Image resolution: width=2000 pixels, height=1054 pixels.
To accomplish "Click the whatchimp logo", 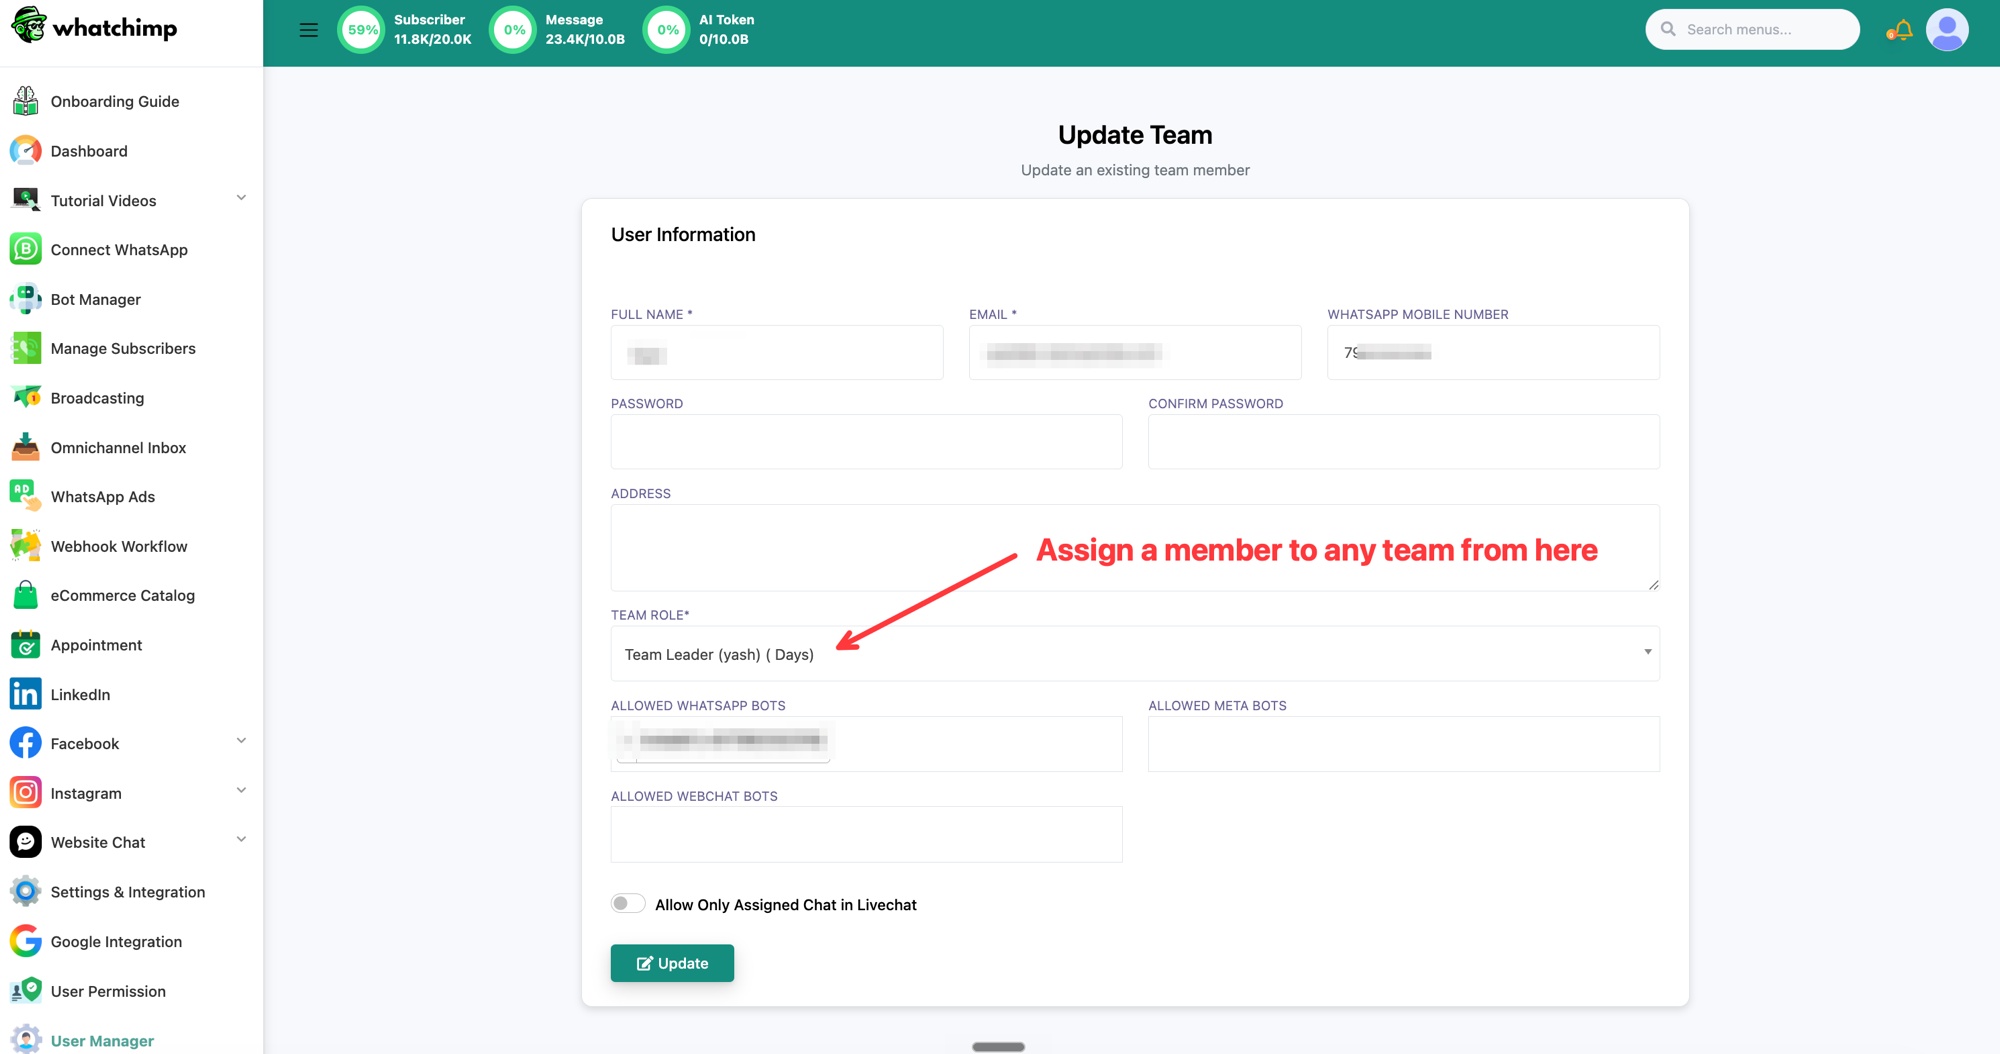I will pos(94,27).
